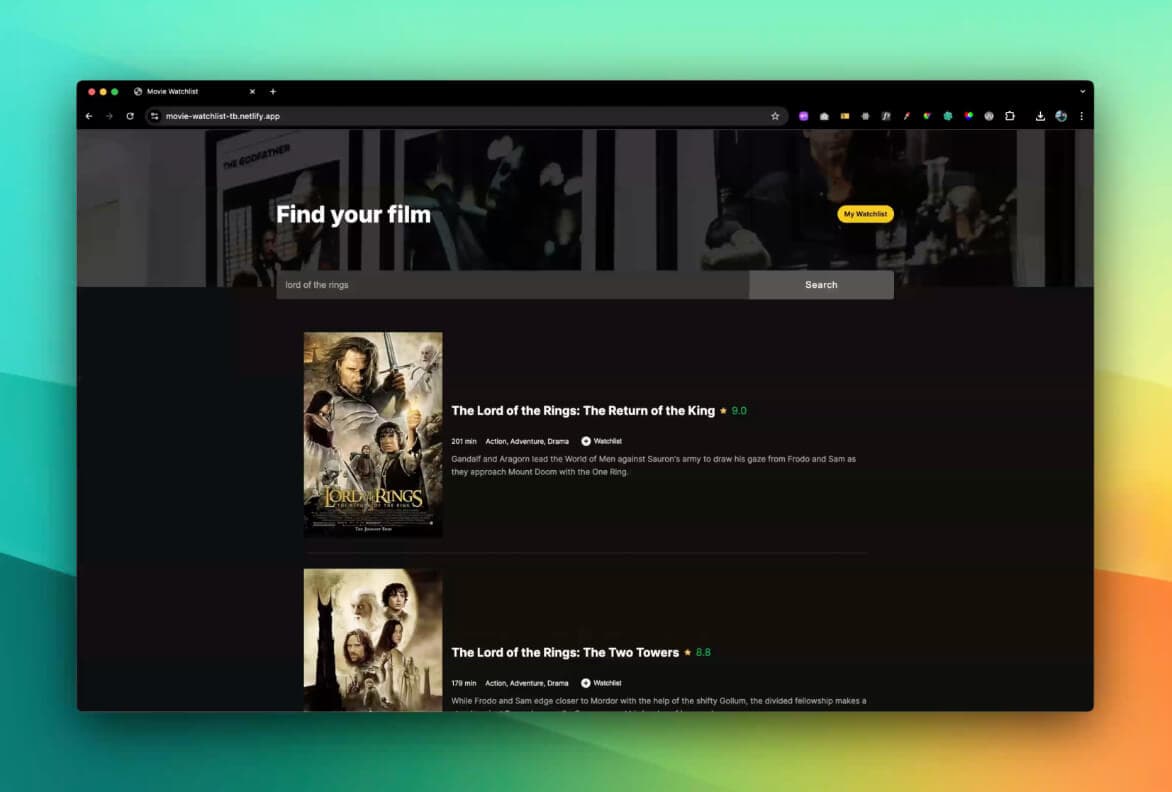Click the Return of the King movie poster

click(372, 434)
